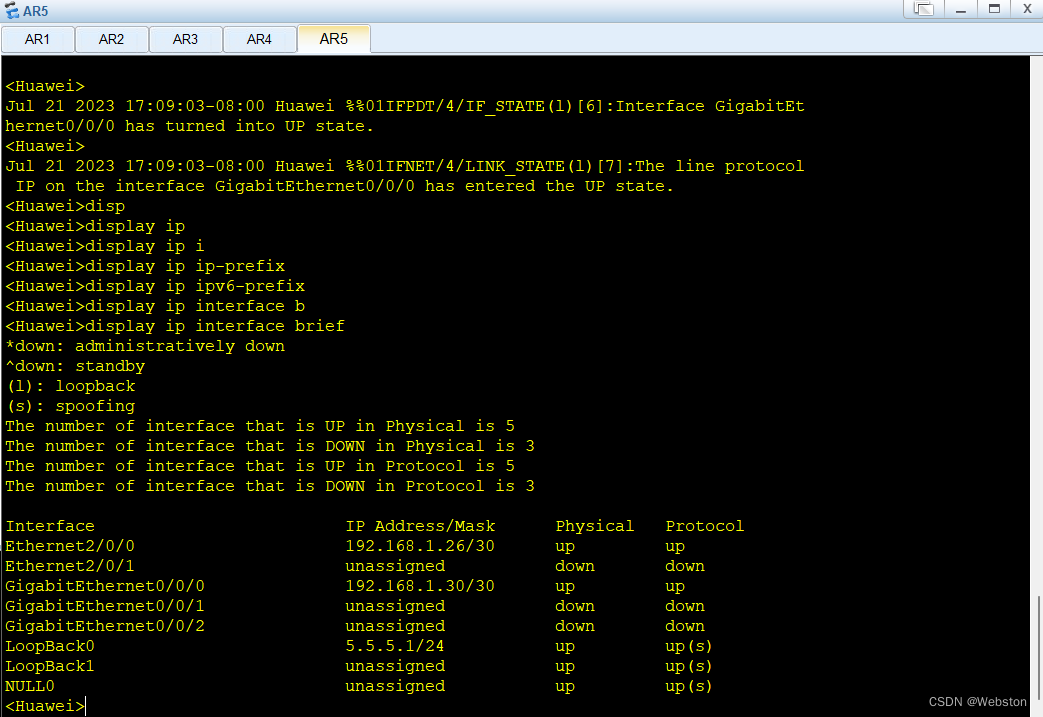The height and width of the screenshot is (717, 1043).
Task: Click the 'DOWN in Protocol is 3' line
Action: [x=270, y=486]
